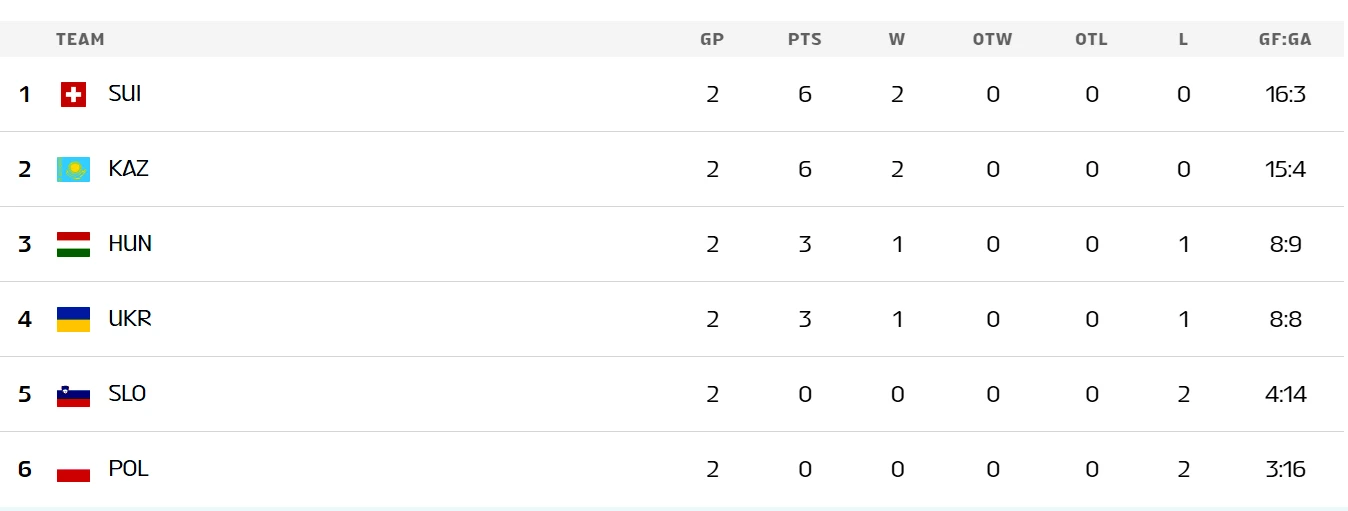Click the Poland flag icon
This screenshot has width=1348, height=511.
73,469
